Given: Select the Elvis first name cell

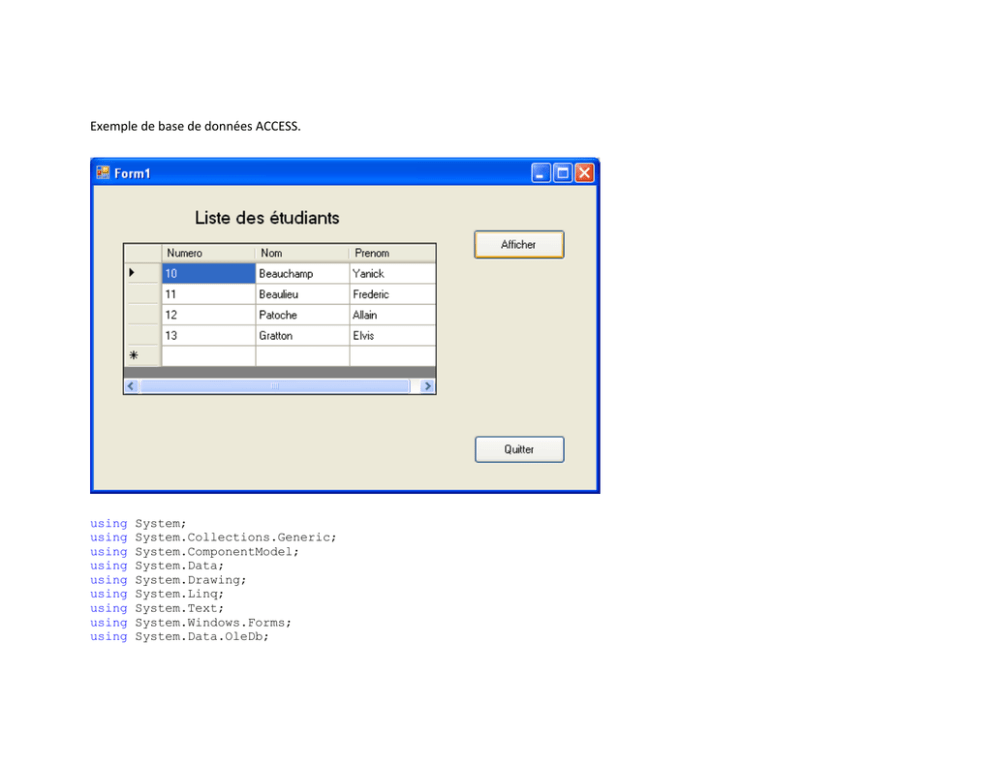Looking at the screenshot, I should (392, 335).
